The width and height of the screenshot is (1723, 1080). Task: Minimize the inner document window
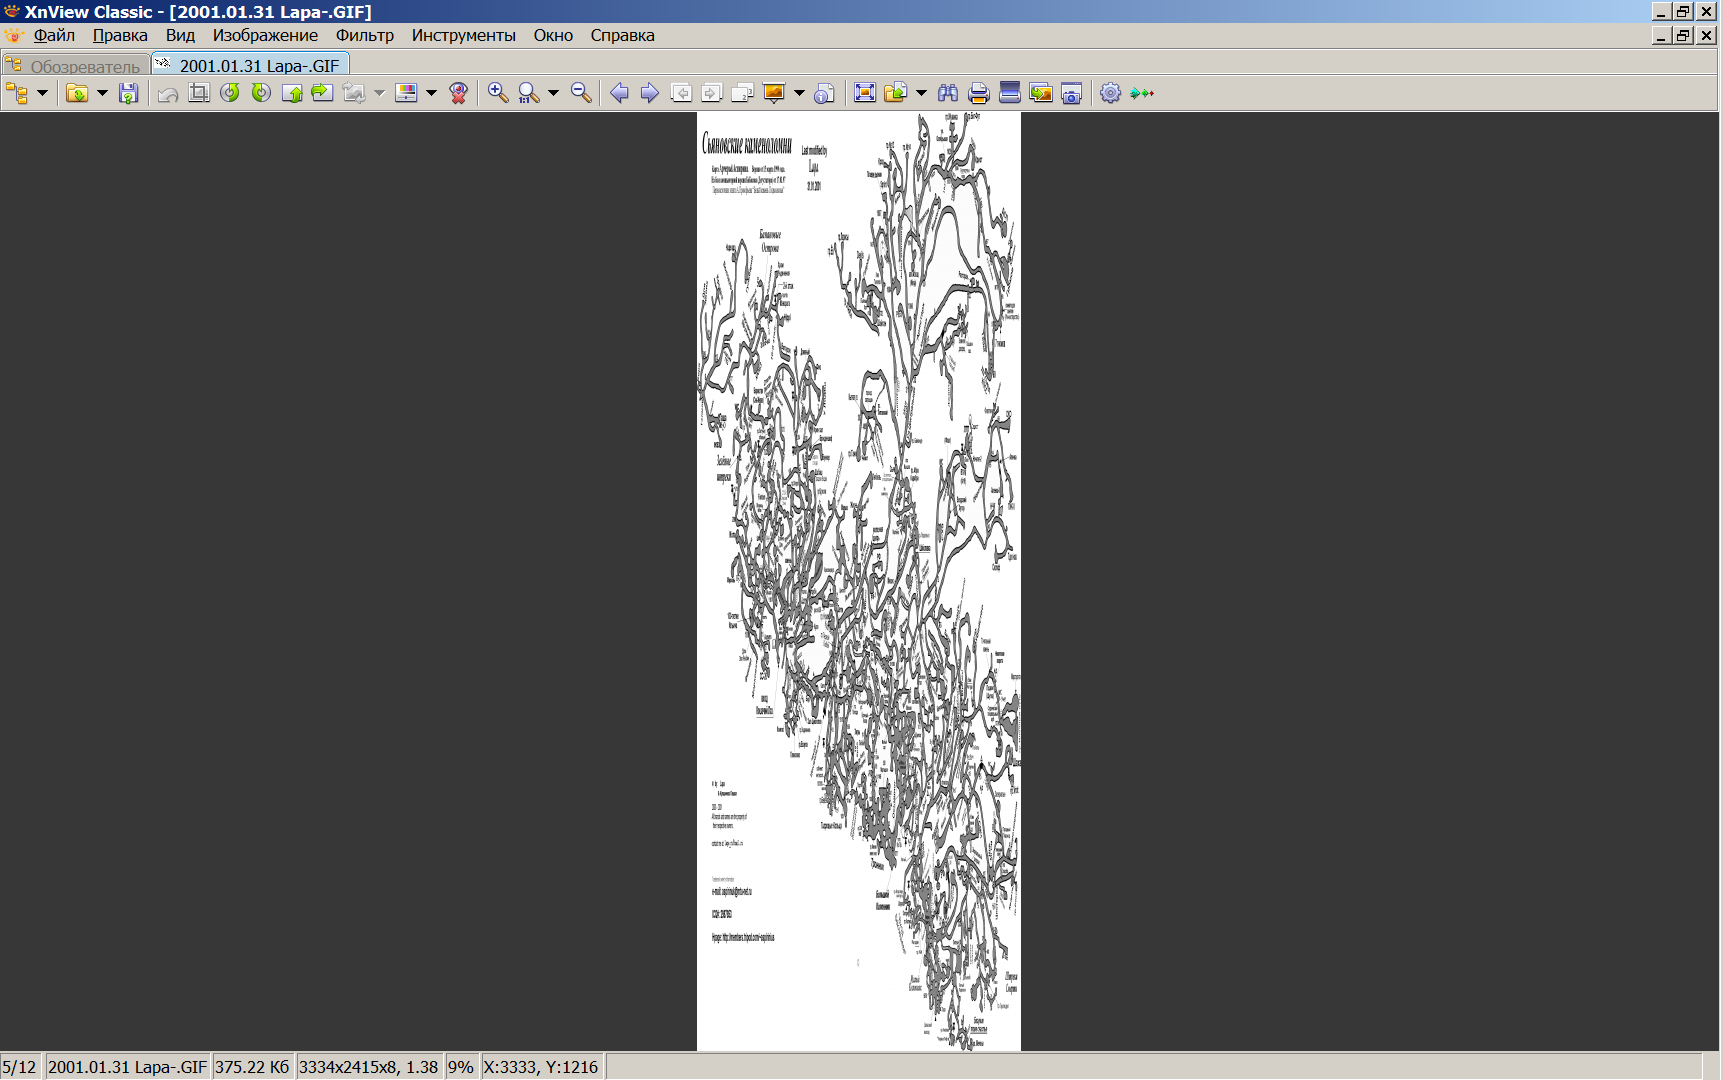point(1661,35)
